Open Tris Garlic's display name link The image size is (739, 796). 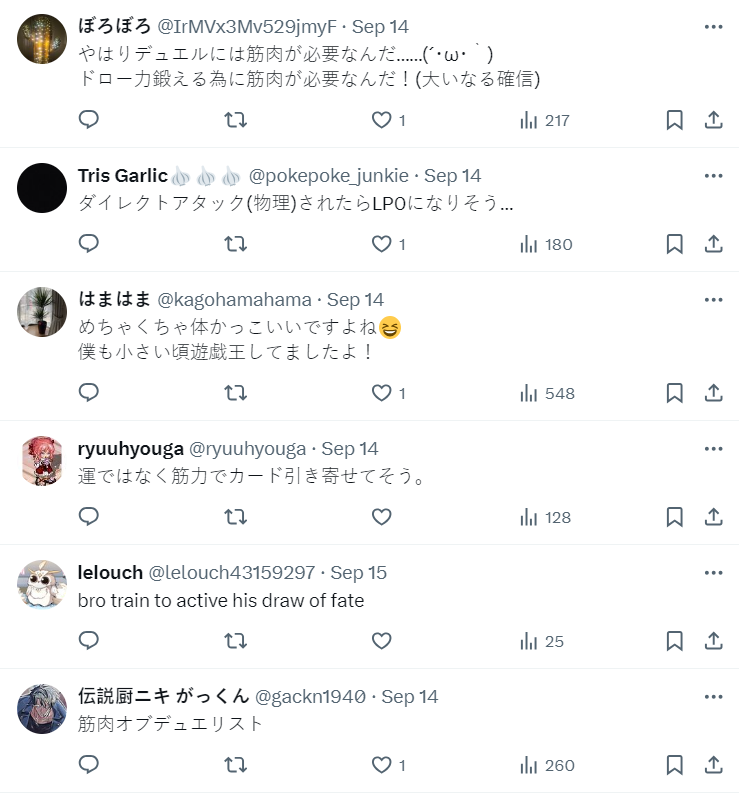click(x=122, y=176)
